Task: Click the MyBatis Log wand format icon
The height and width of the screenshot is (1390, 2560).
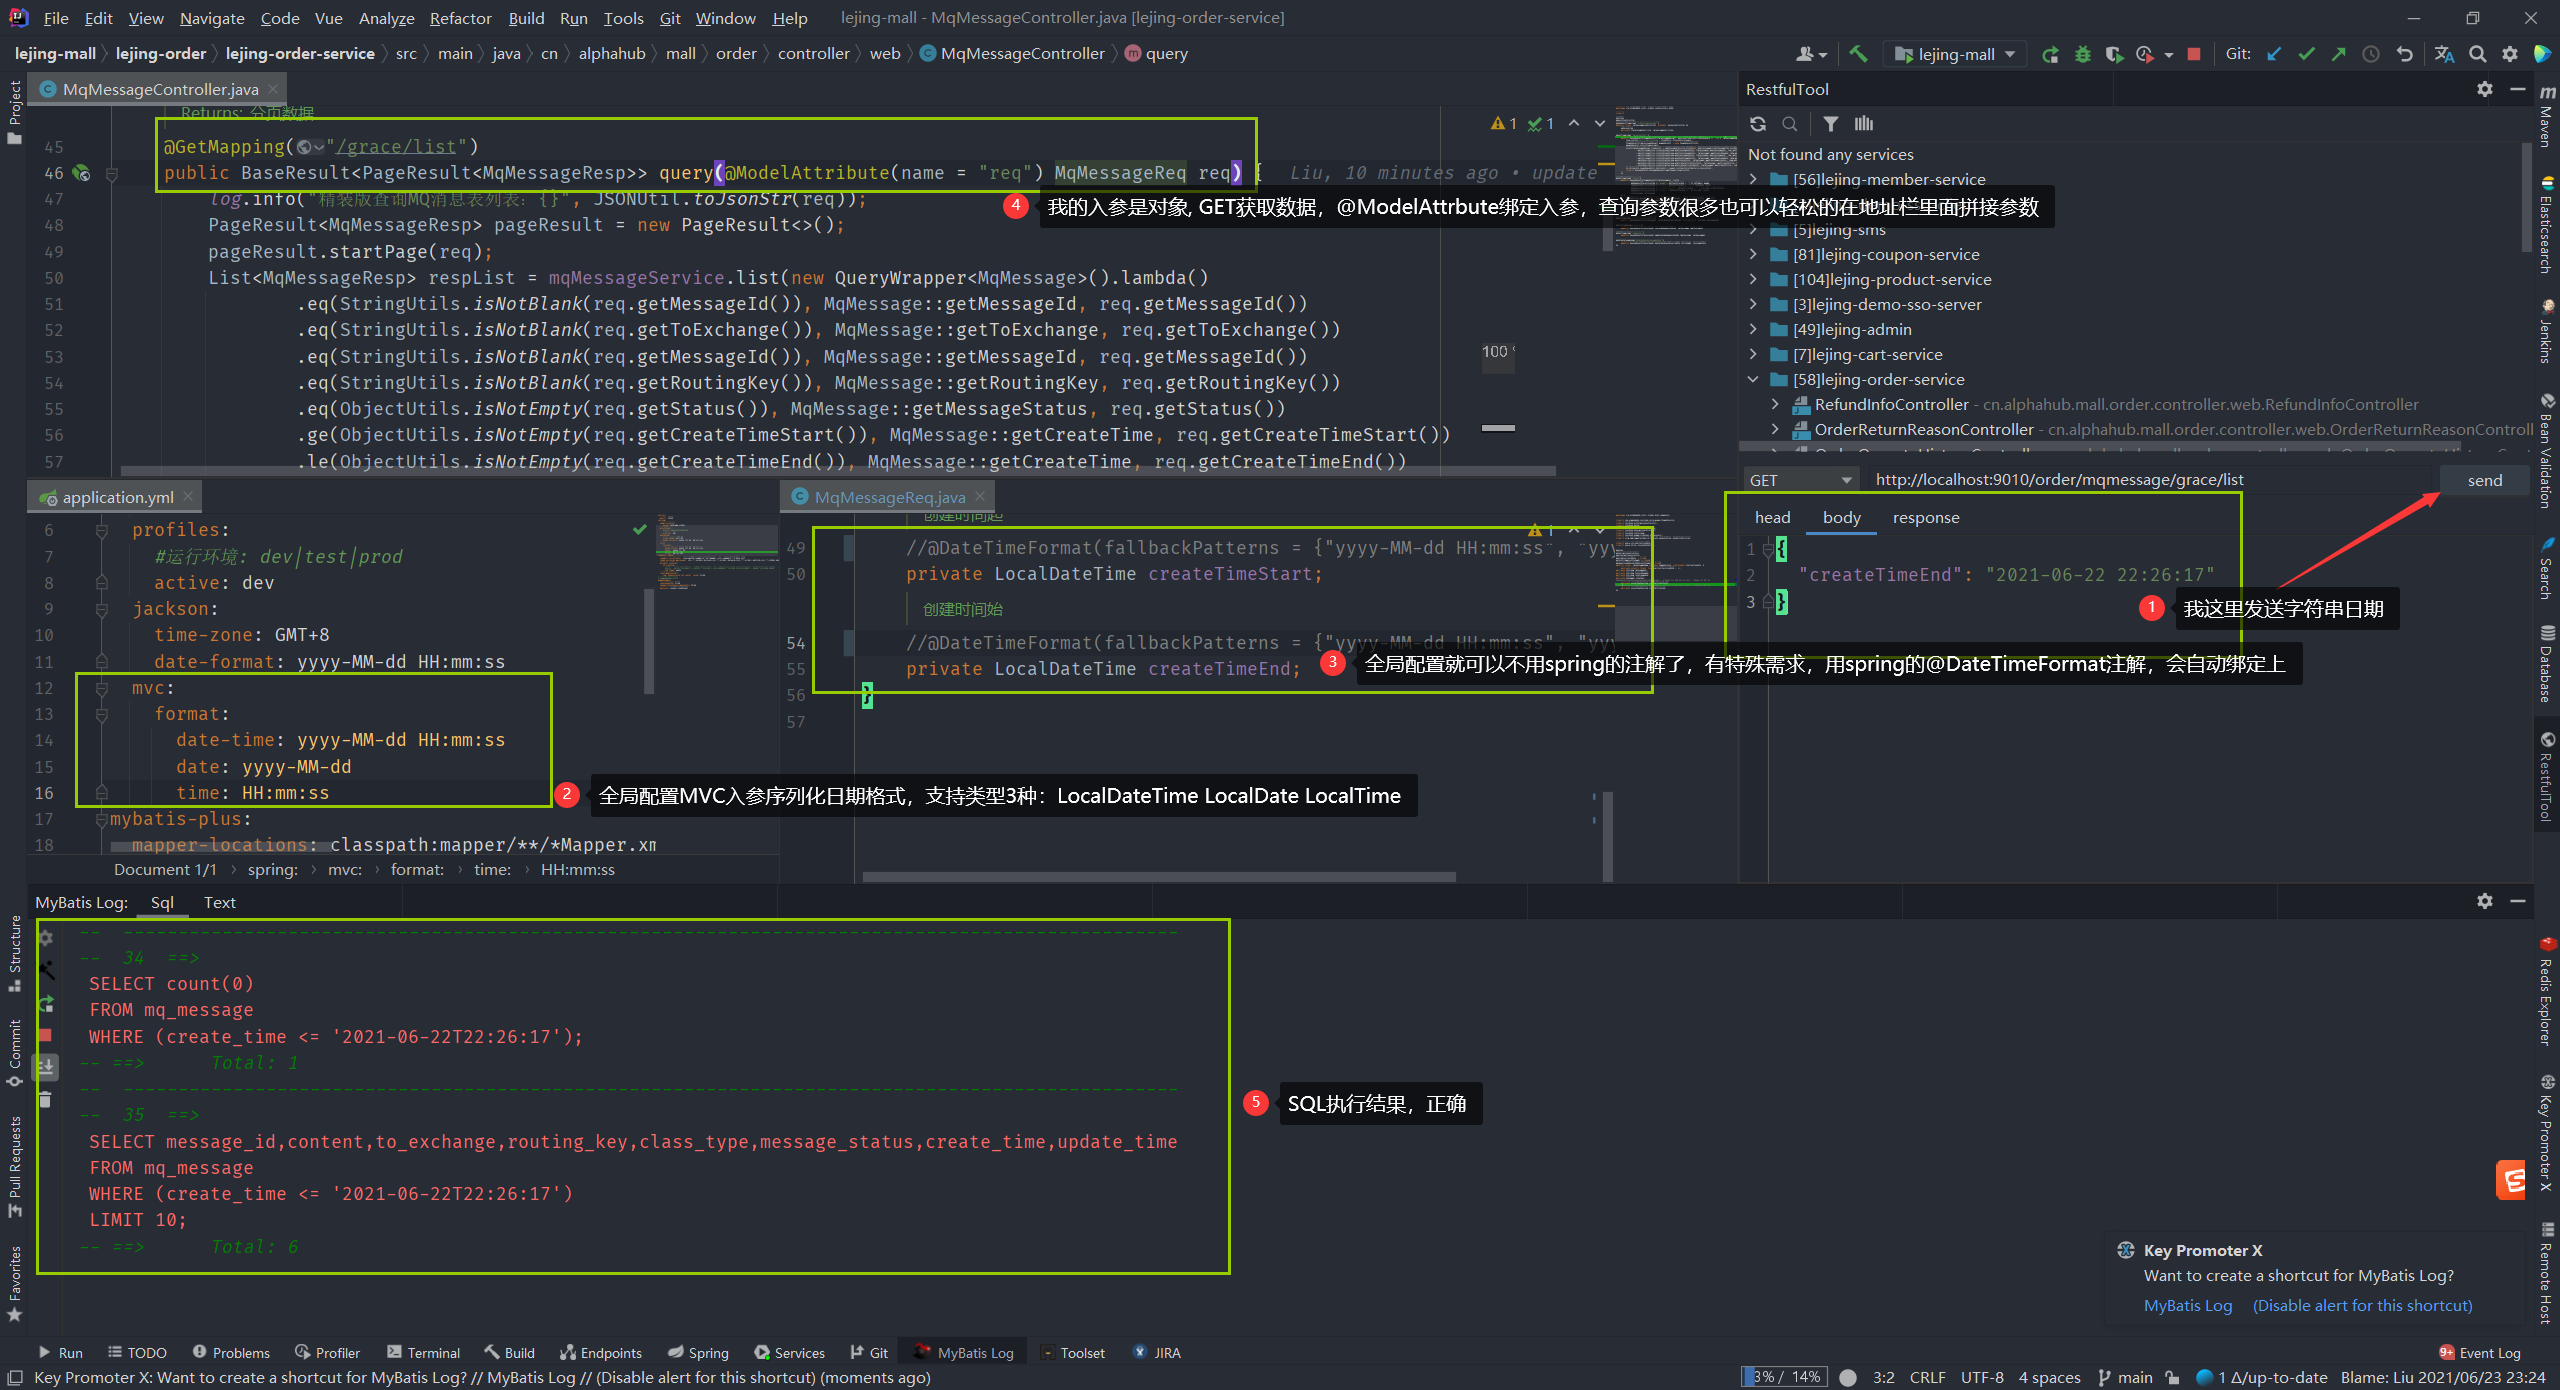Action: pos(46,970)
